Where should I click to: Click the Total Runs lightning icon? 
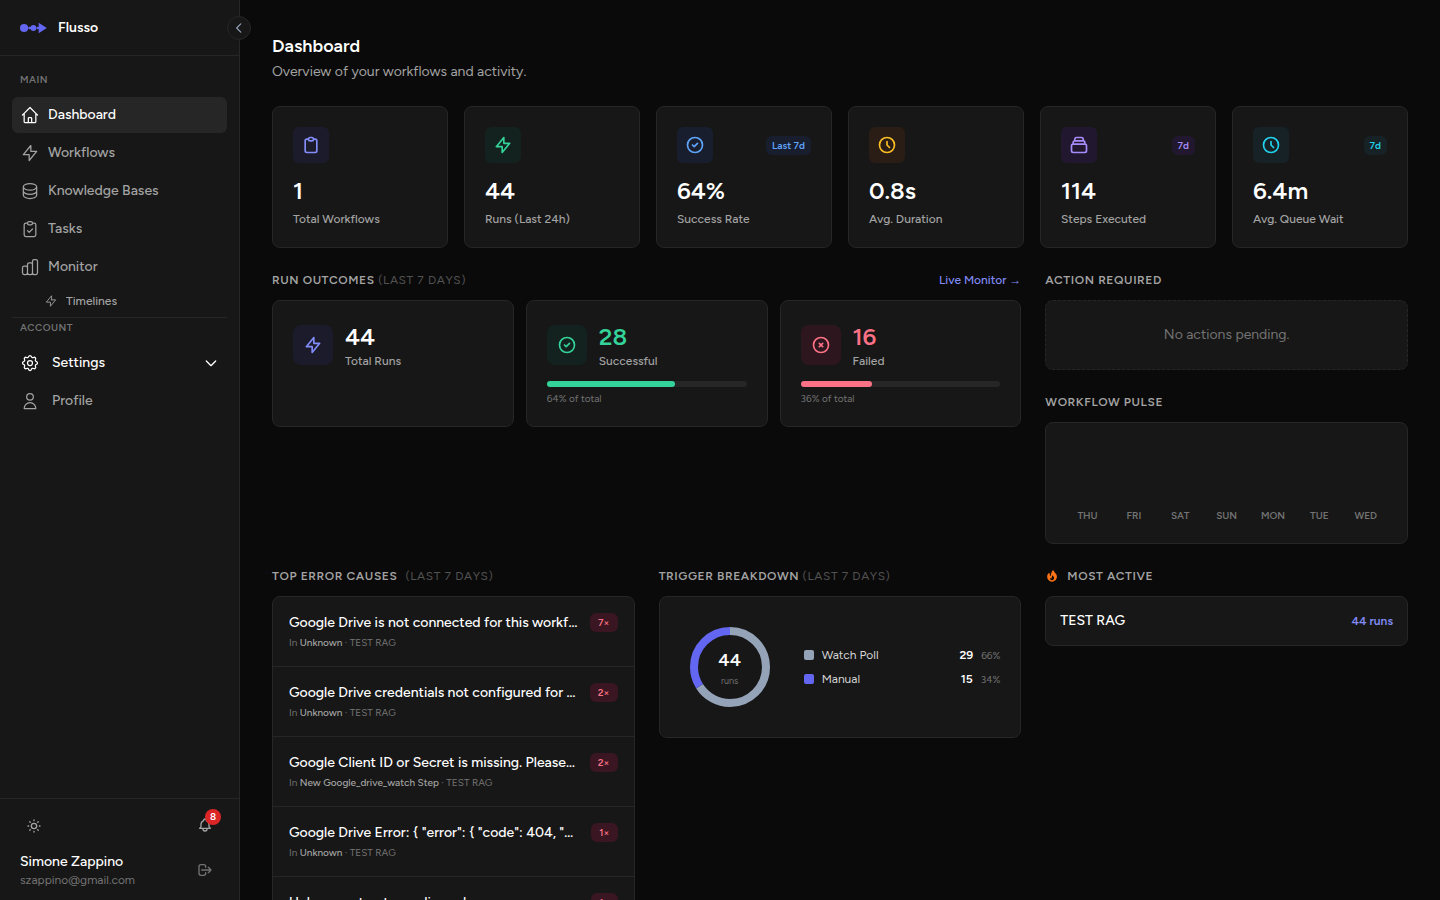pos(313,345)
